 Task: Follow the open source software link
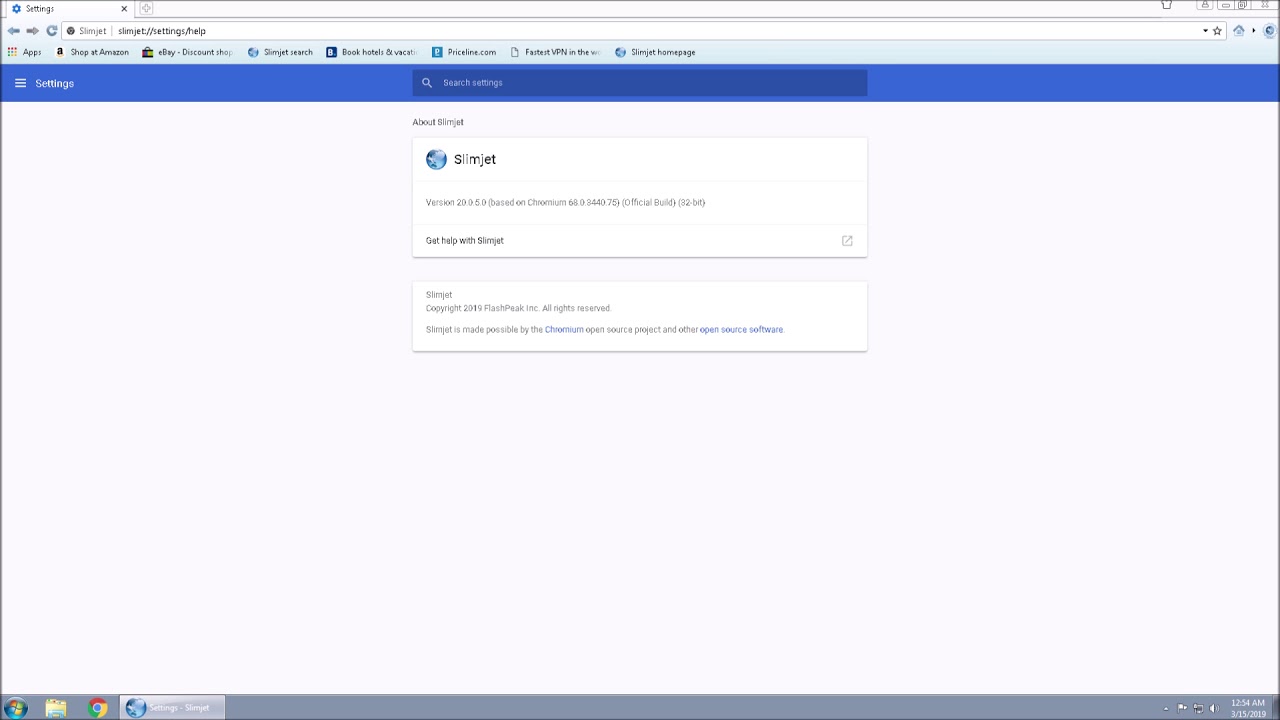[x=741, y=330]
